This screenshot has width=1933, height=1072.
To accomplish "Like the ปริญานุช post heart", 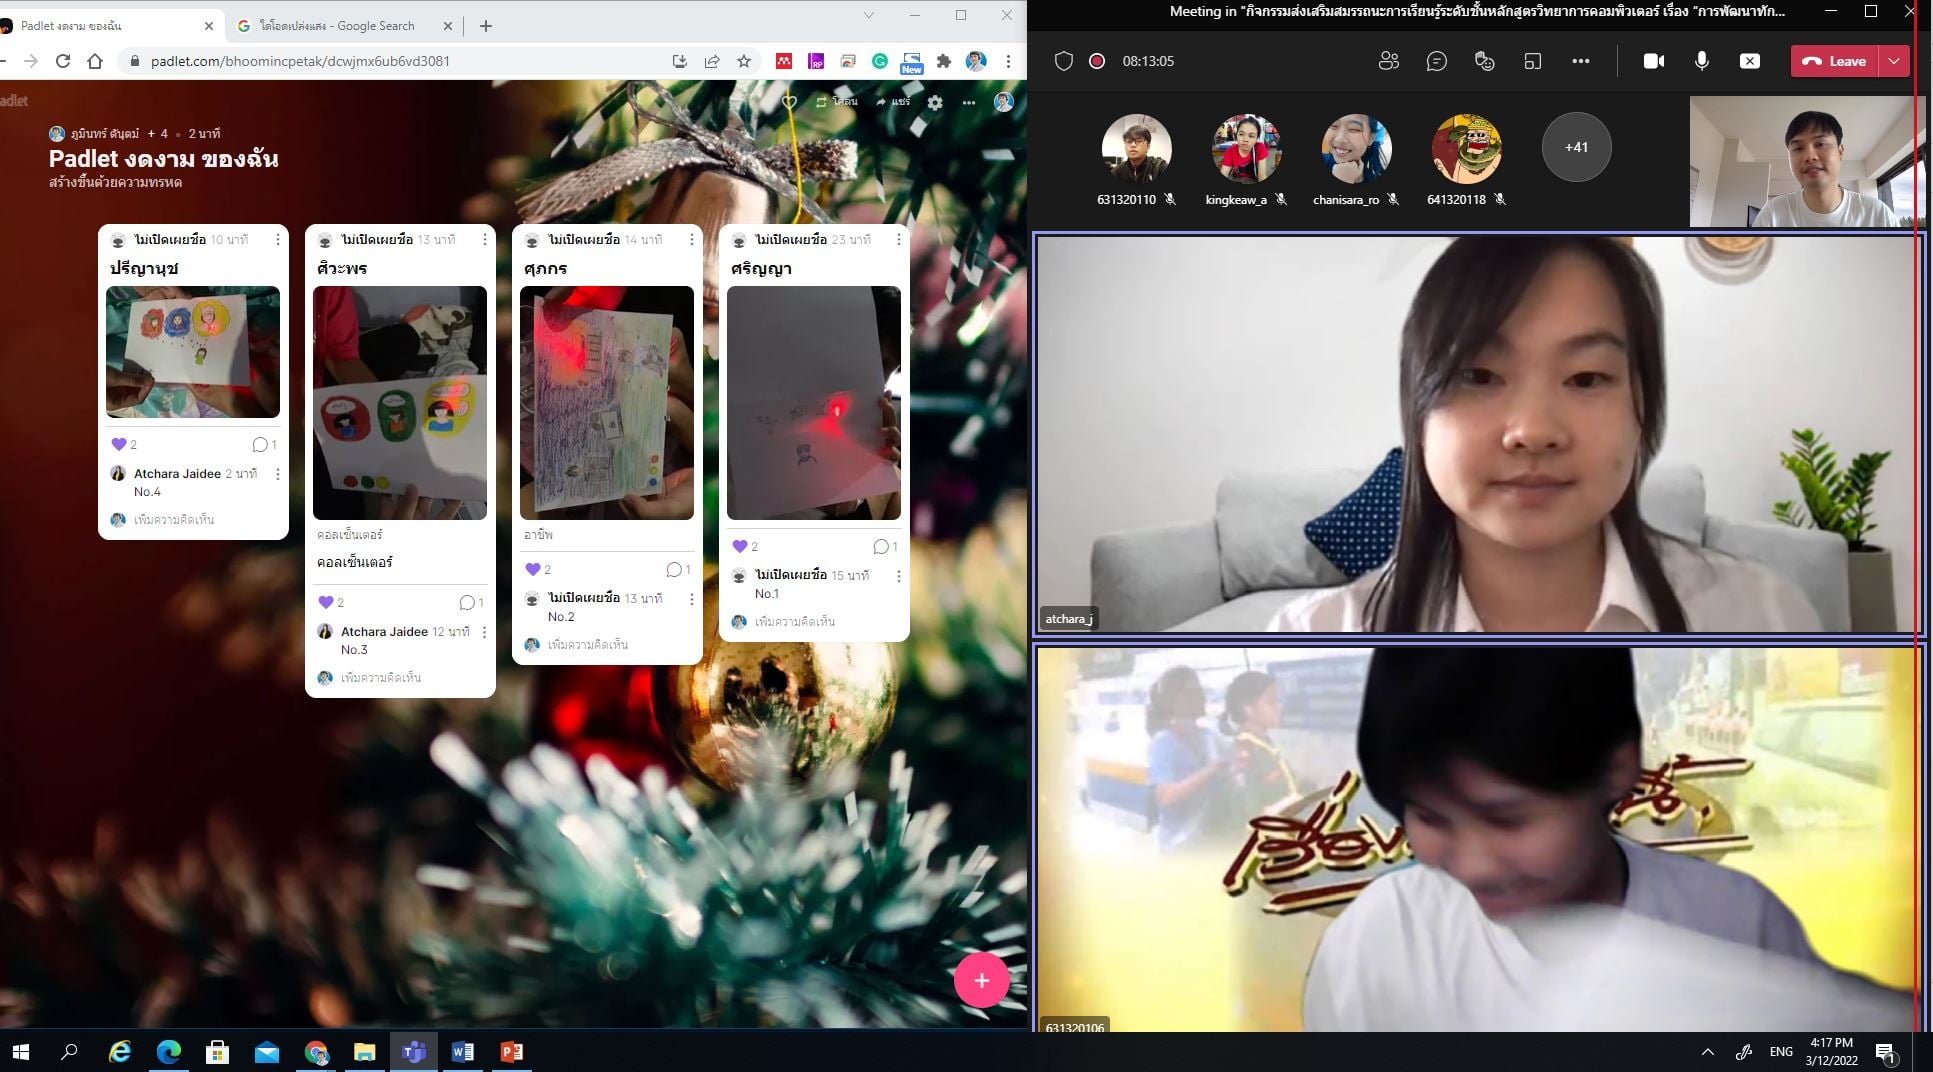I will [119, 444].
